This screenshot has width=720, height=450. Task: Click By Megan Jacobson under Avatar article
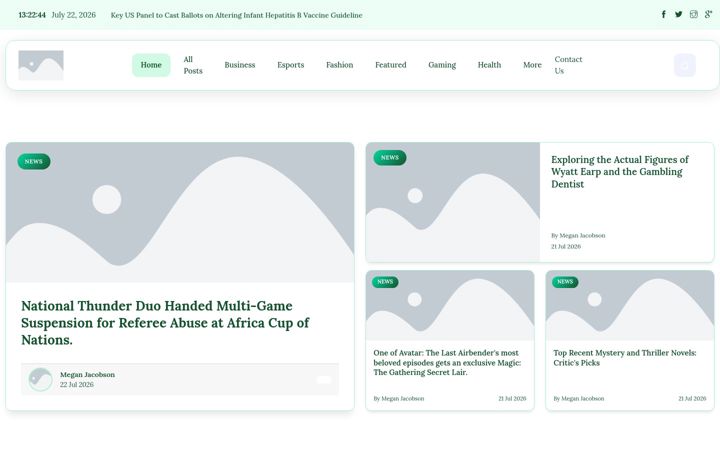click(x=399, y=399)
